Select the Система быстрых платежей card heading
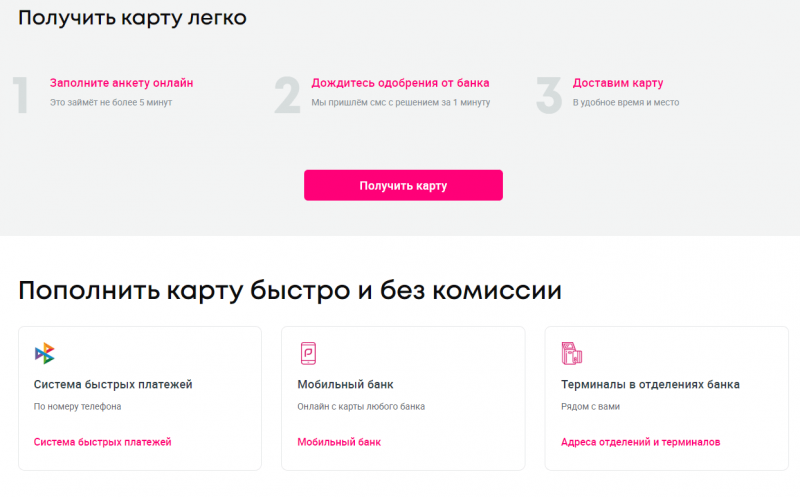 [113, 384]
